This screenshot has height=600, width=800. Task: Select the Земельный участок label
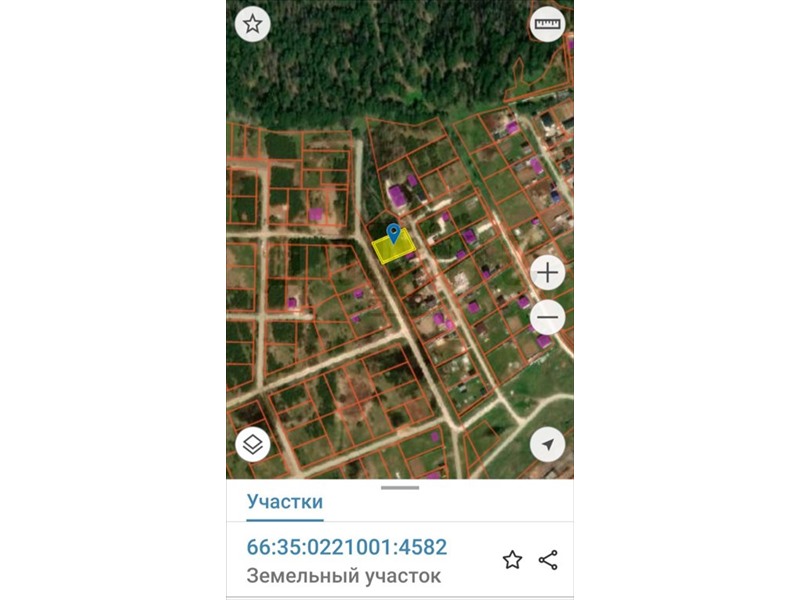click(x=343, y=576)
